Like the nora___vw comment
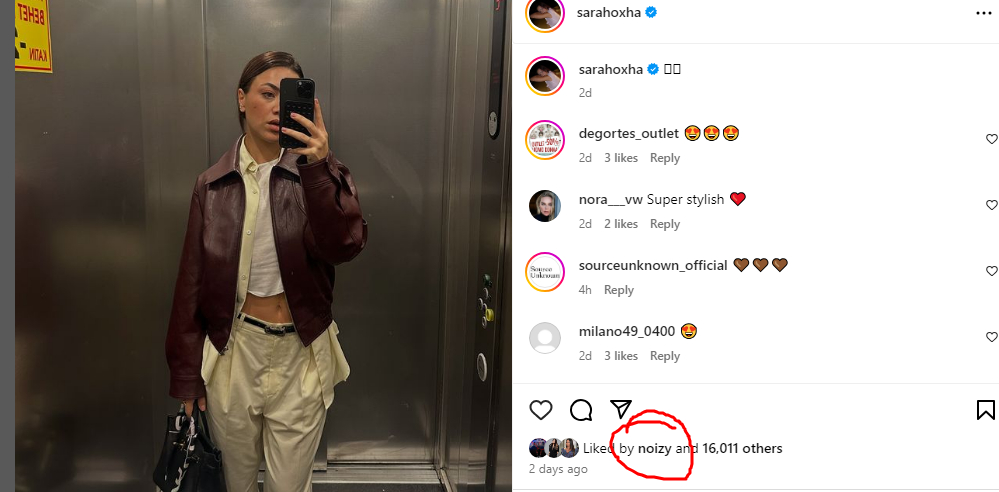Viewport: 999px width, 492px height. tap(991, 205)
